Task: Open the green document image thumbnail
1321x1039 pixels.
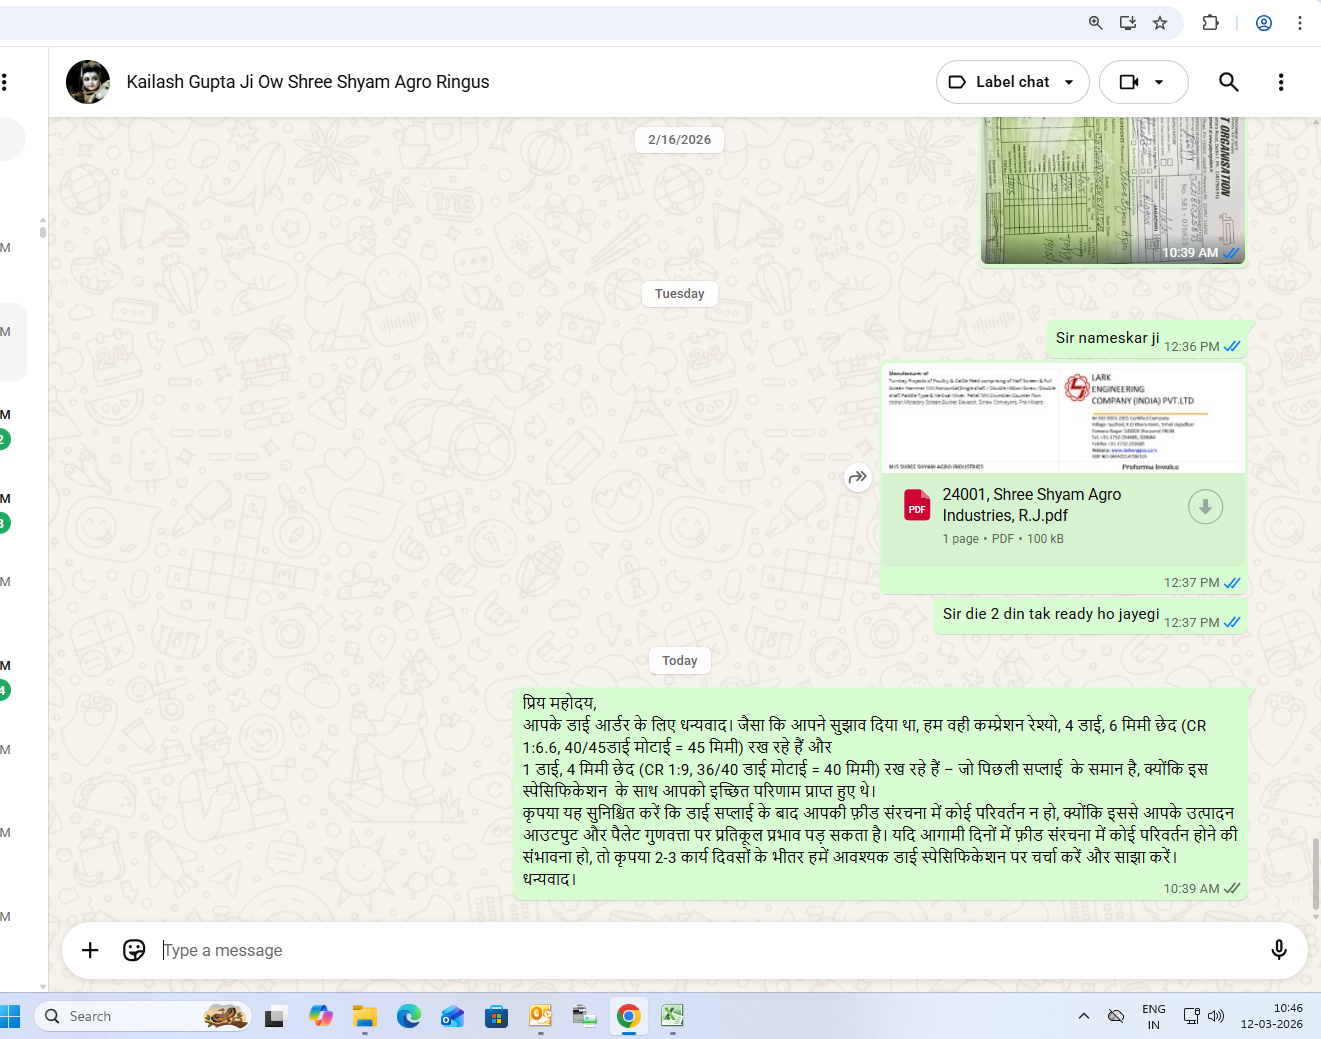Action: 1112,190
